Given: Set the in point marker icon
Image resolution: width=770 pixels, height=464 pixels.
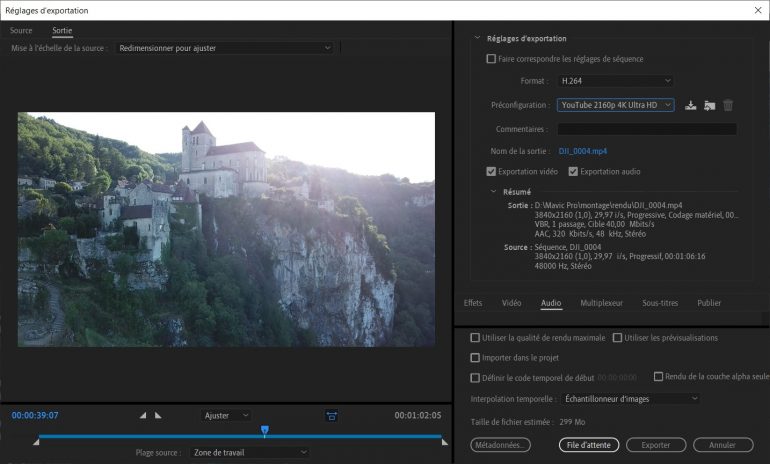Looking at the screenshot, I should point(142,415).
